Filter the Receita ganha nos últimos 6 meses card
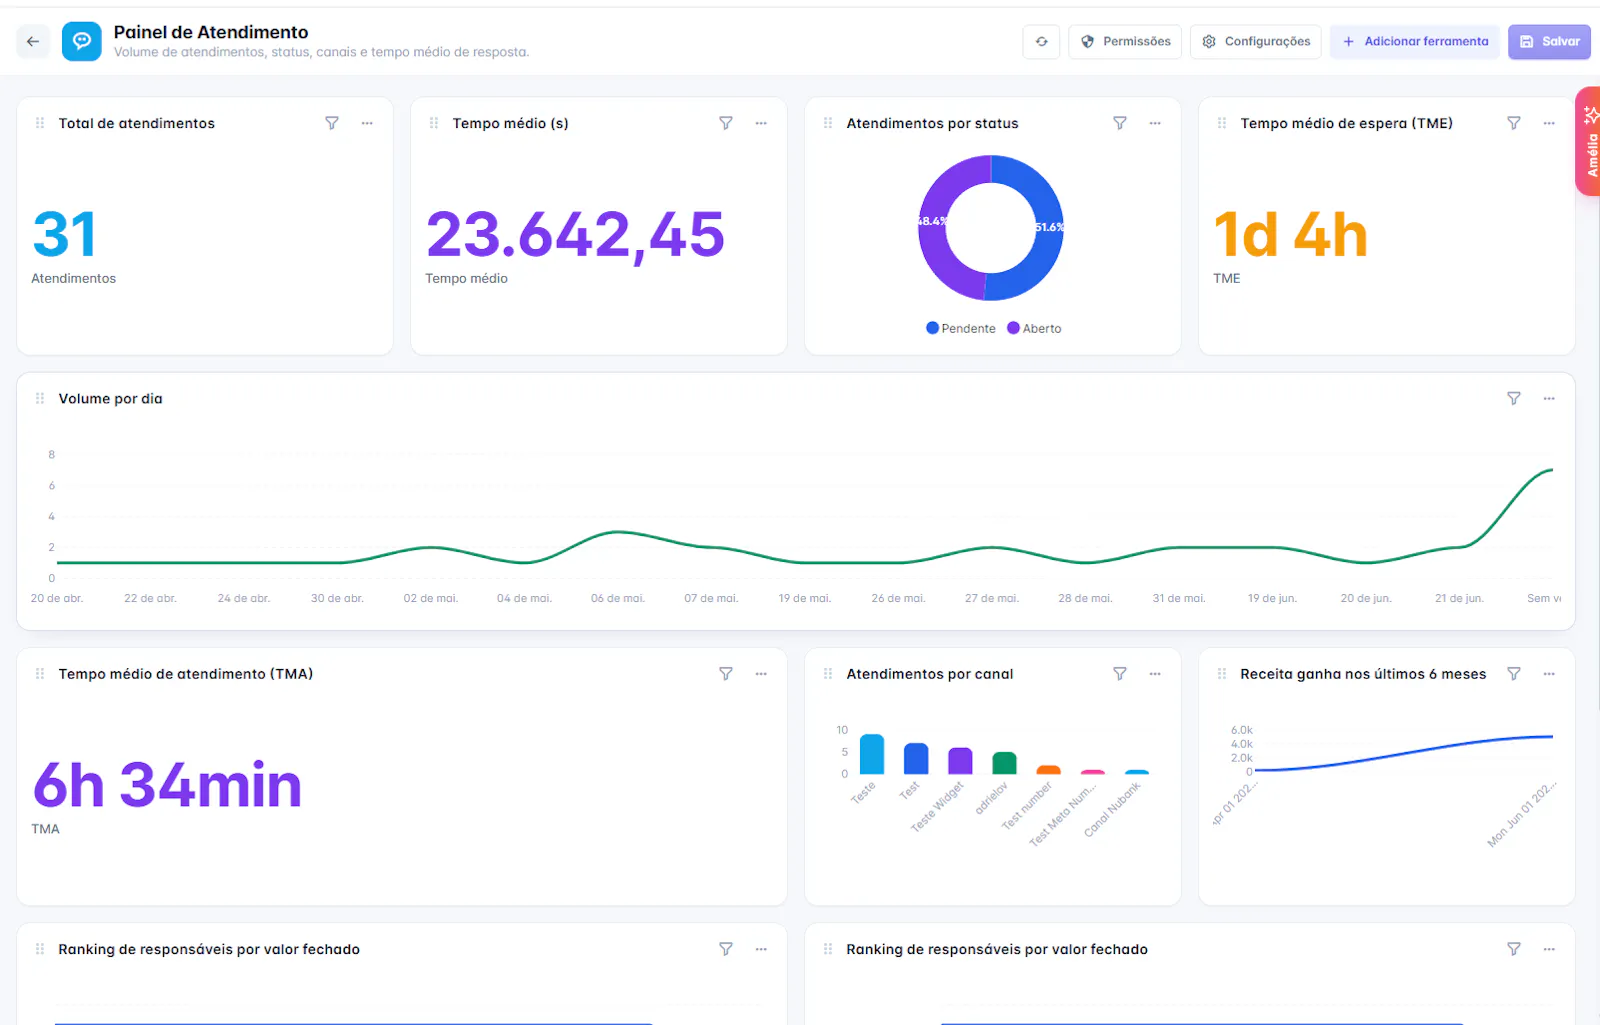This screenshot has height=1025, width=1600. pos(1514,674)
